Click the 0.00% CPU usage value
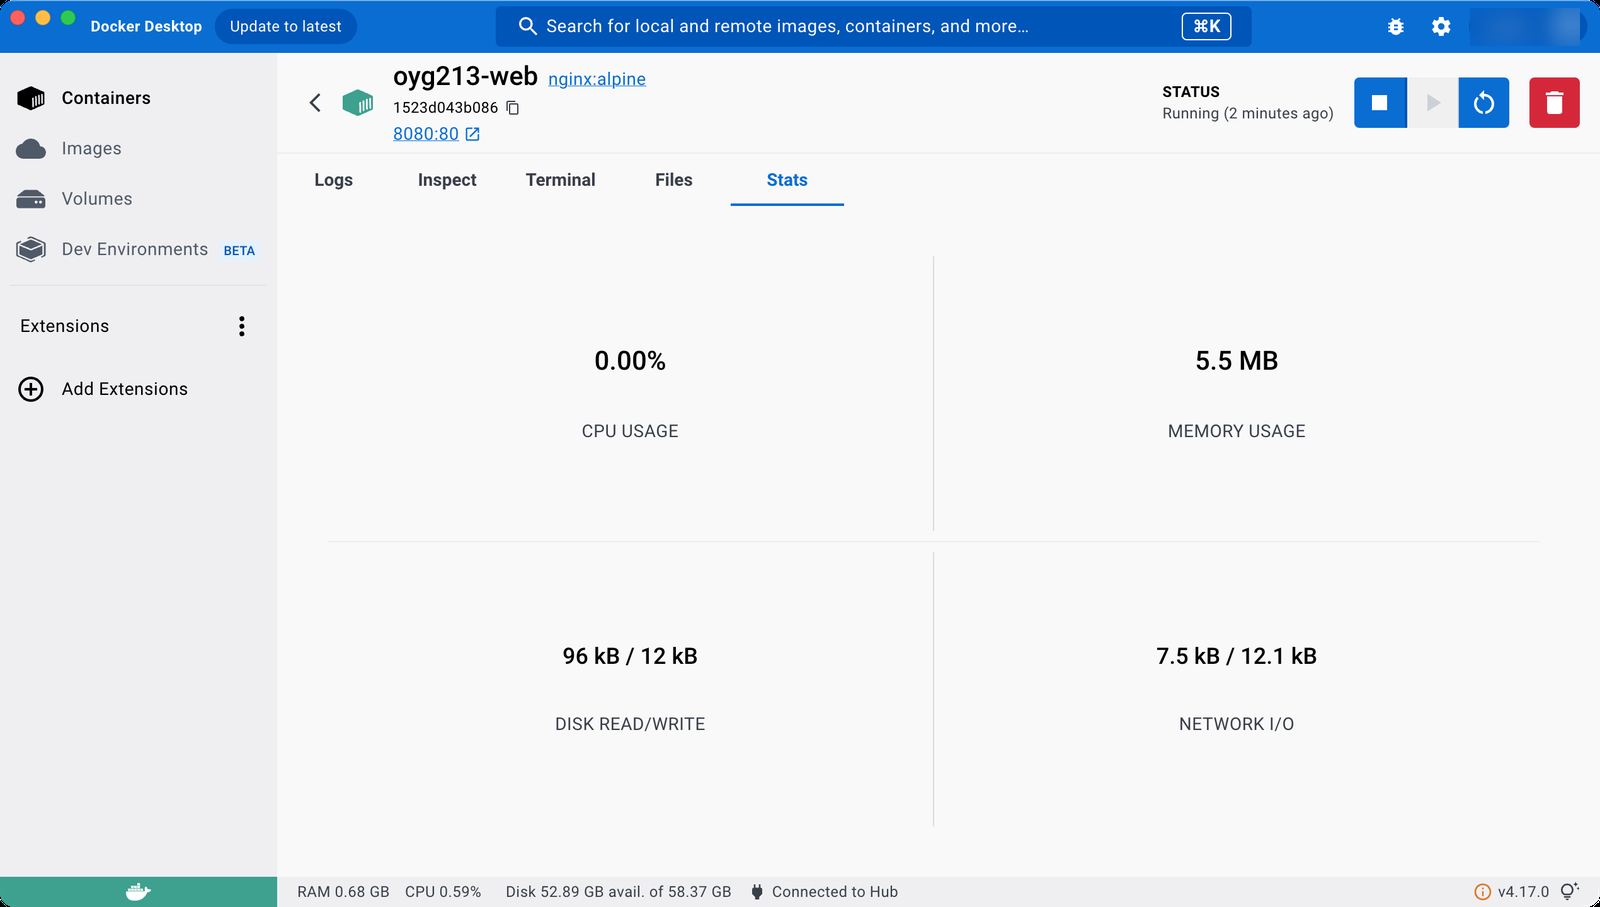This screenshot has height=907, width=1600. point(630,361)
